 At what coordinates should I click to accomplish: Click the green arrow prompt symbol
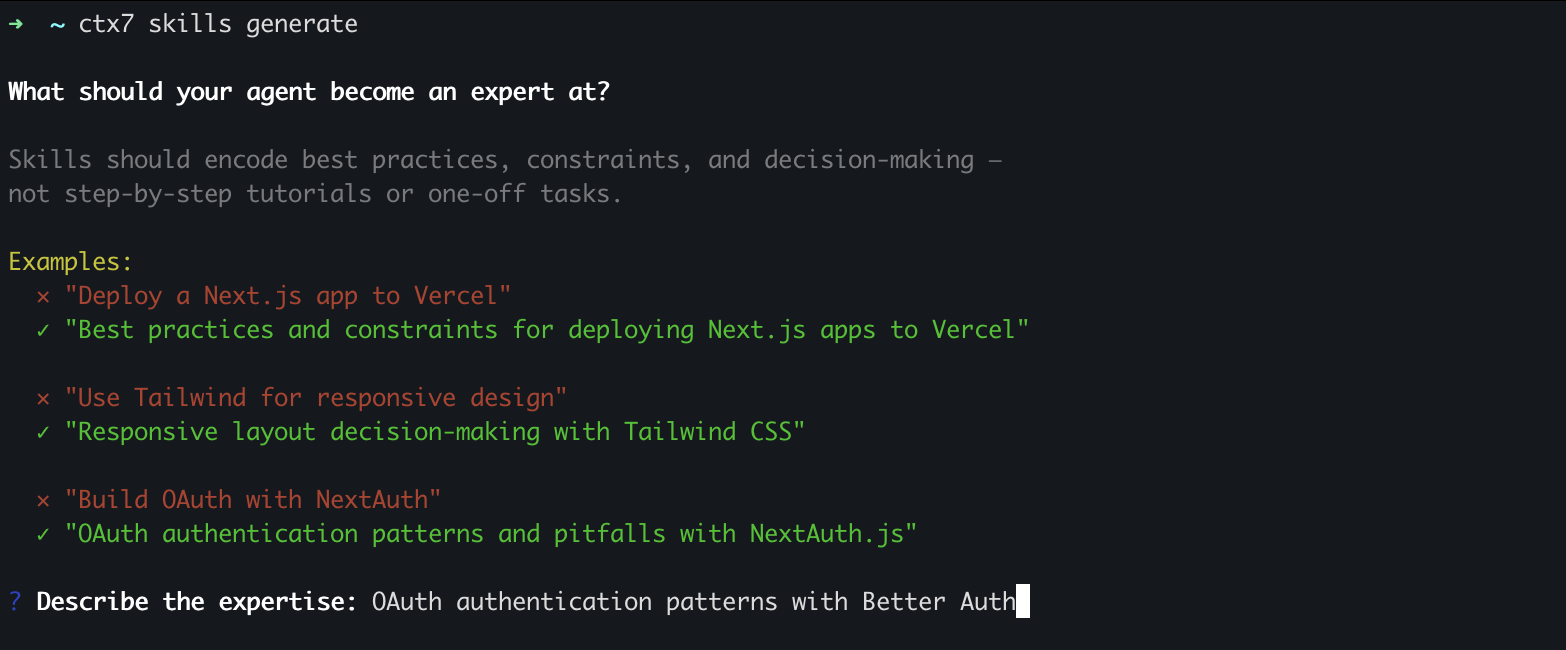coord(15,24)
